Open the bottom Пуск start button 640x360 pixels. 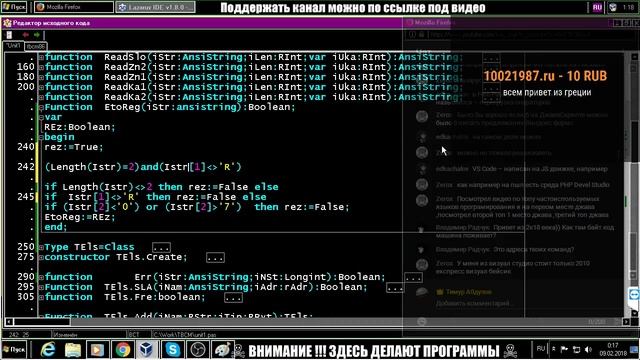[14, 350]
